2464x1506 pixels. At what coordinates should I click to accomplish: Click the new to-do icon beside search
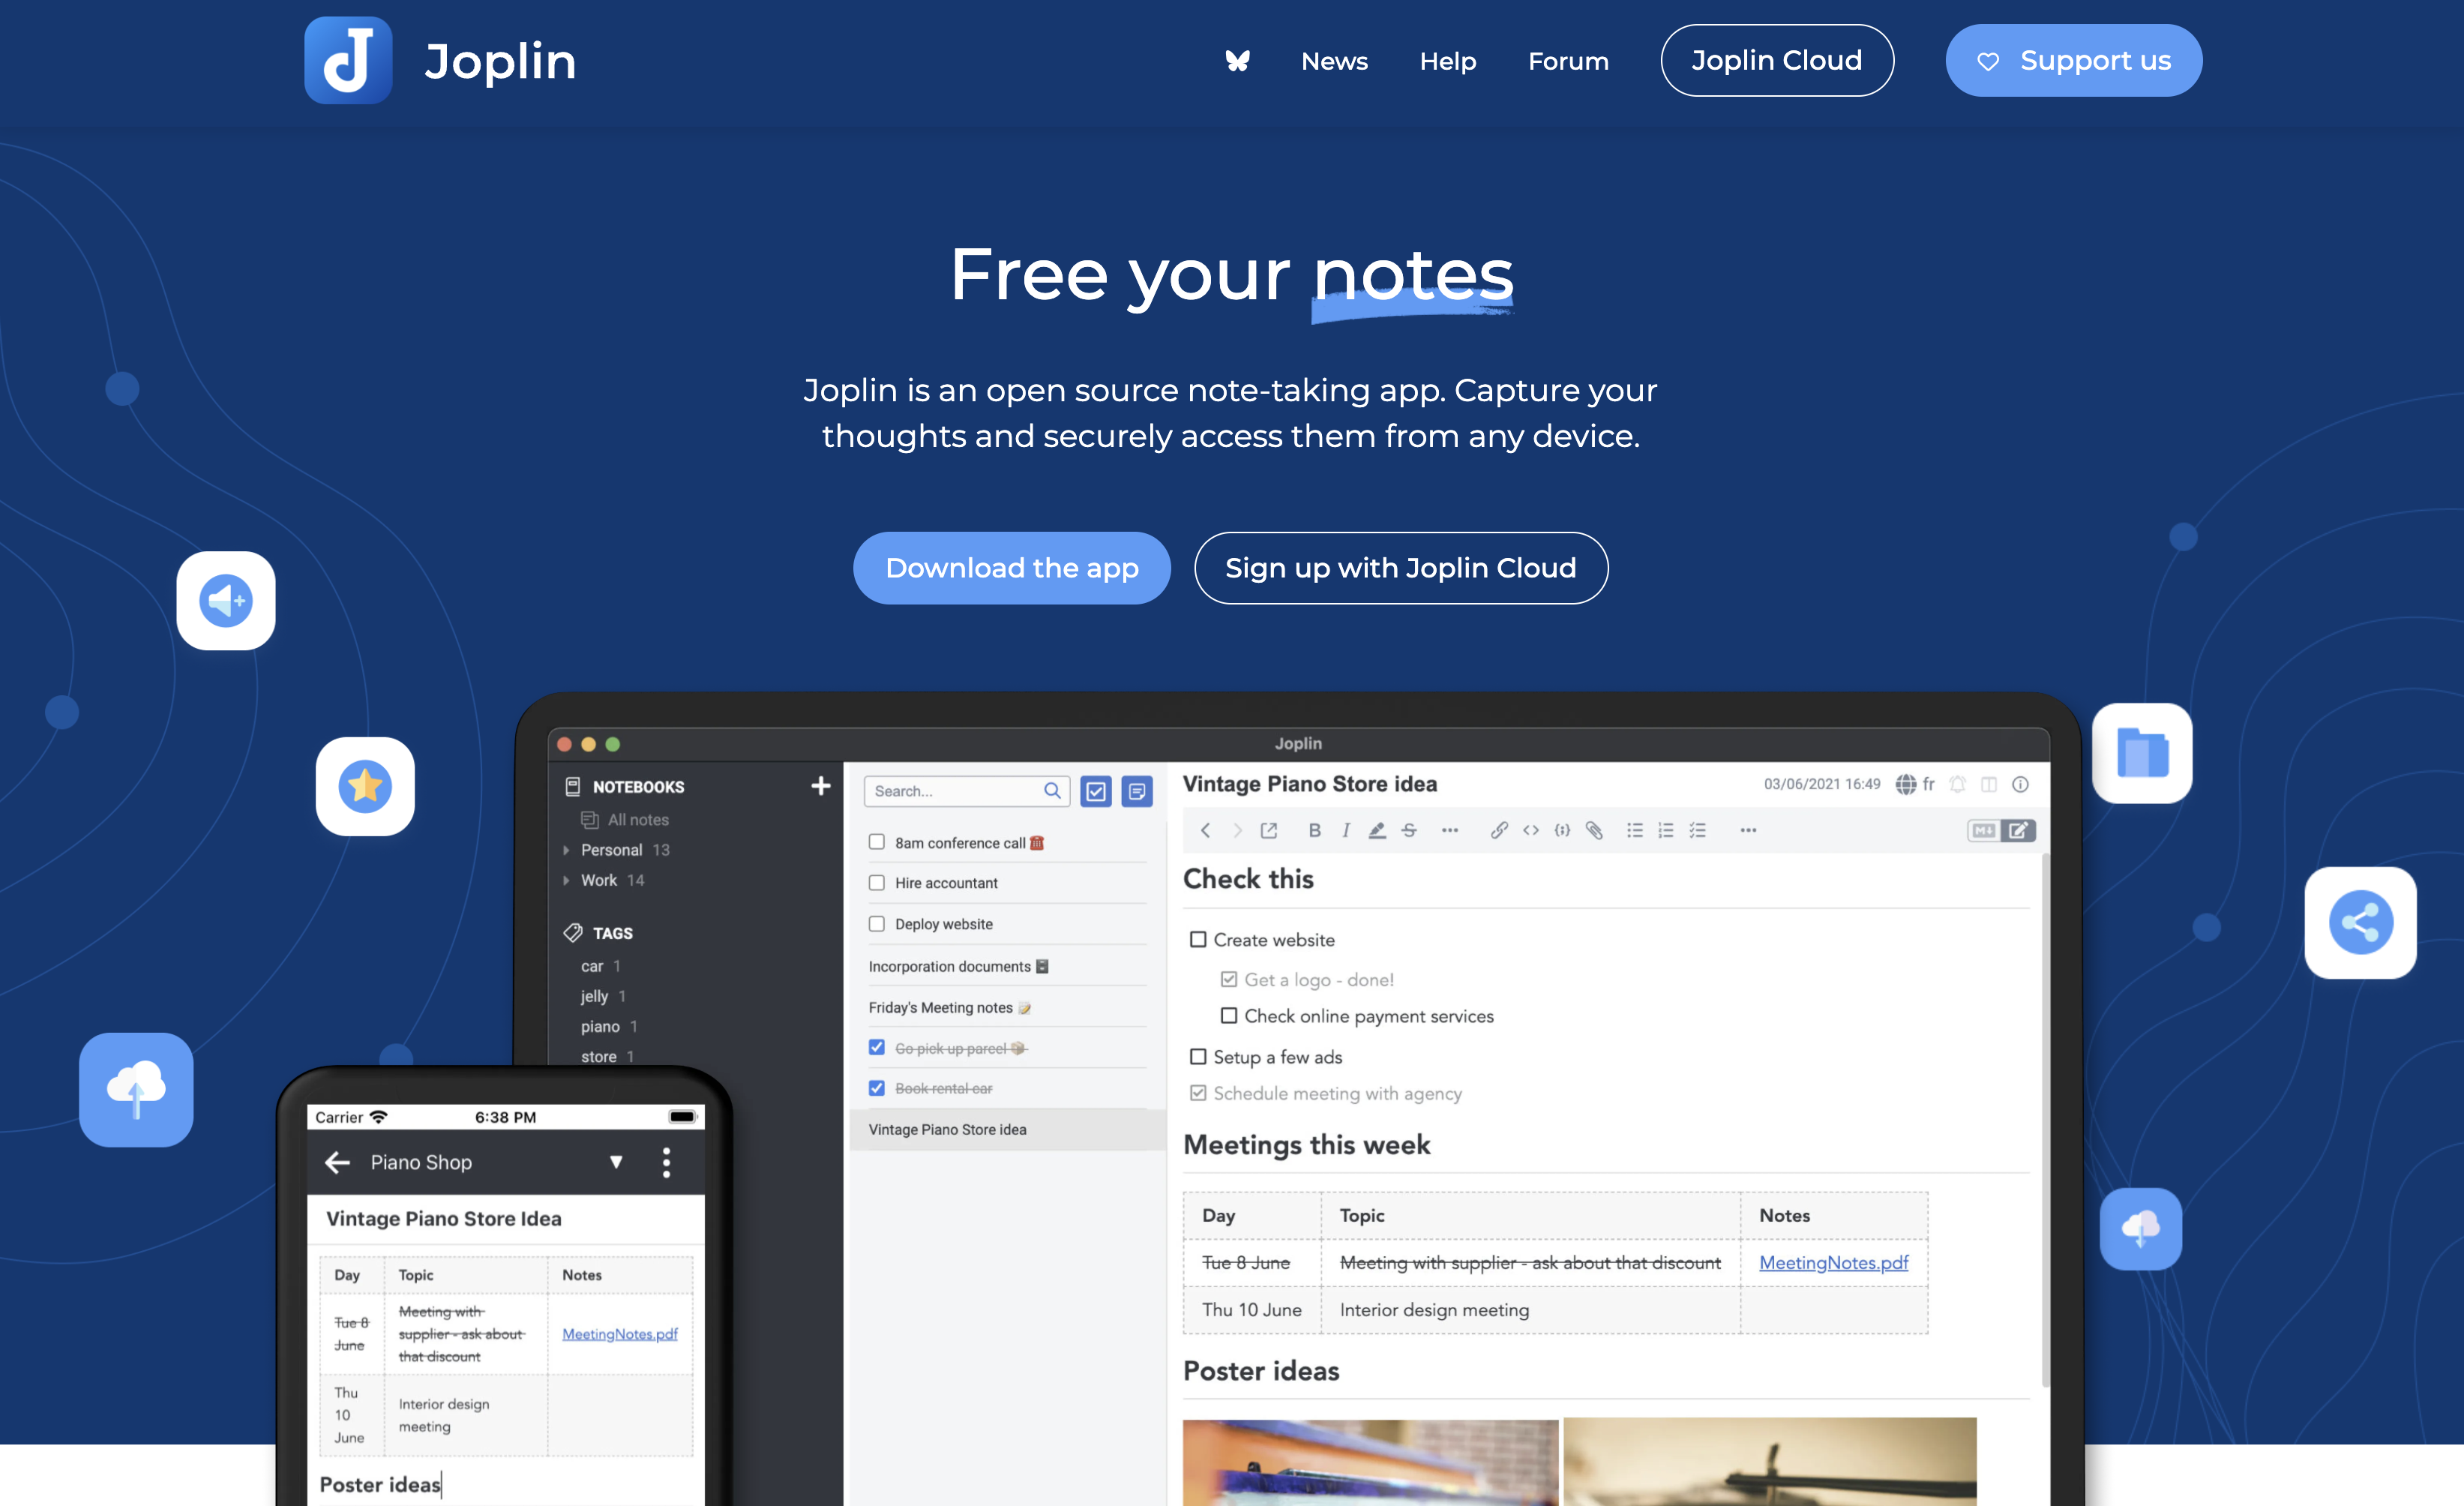coord(1096,791)
